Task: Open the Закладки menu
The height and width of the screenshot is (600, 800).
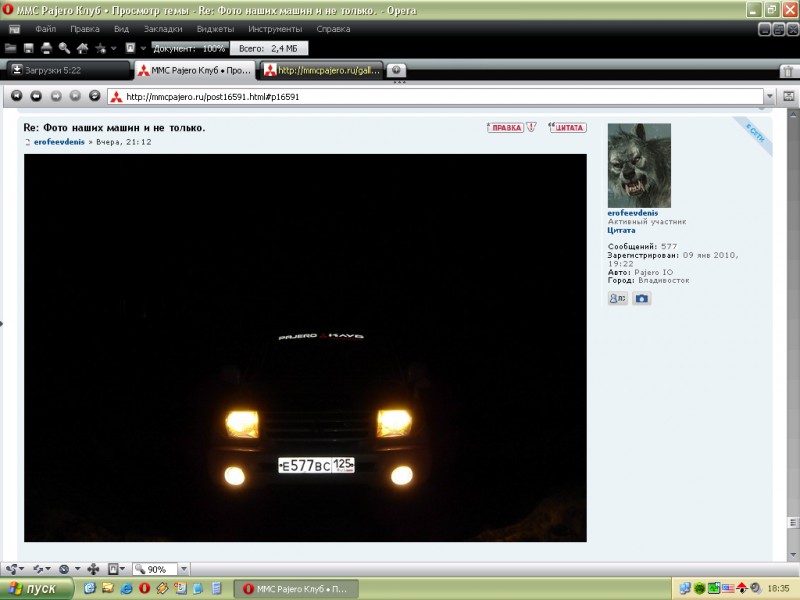Action: [163, 29]
